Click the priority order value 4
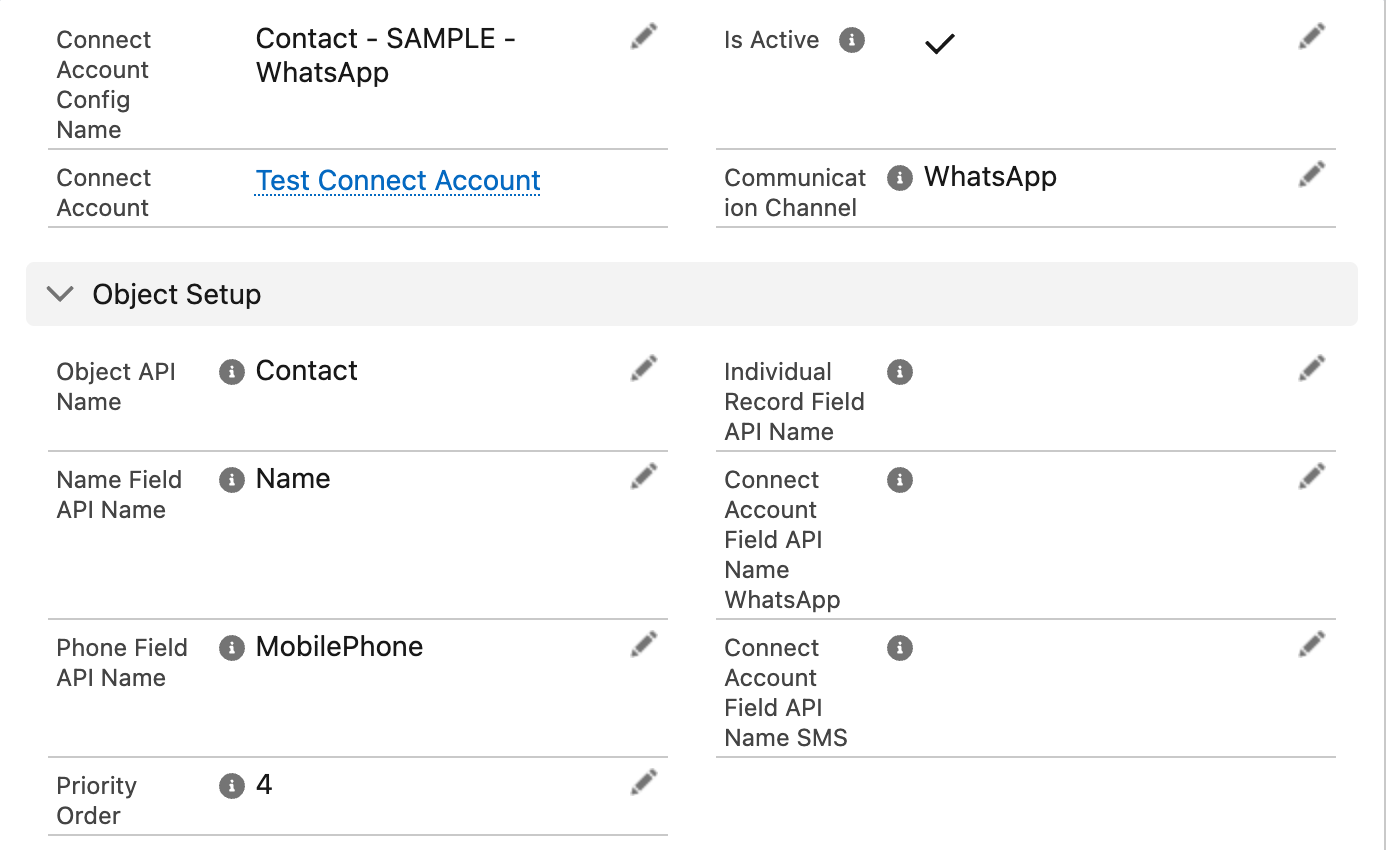Screen dimensions: 1386x850 (264, 785)
